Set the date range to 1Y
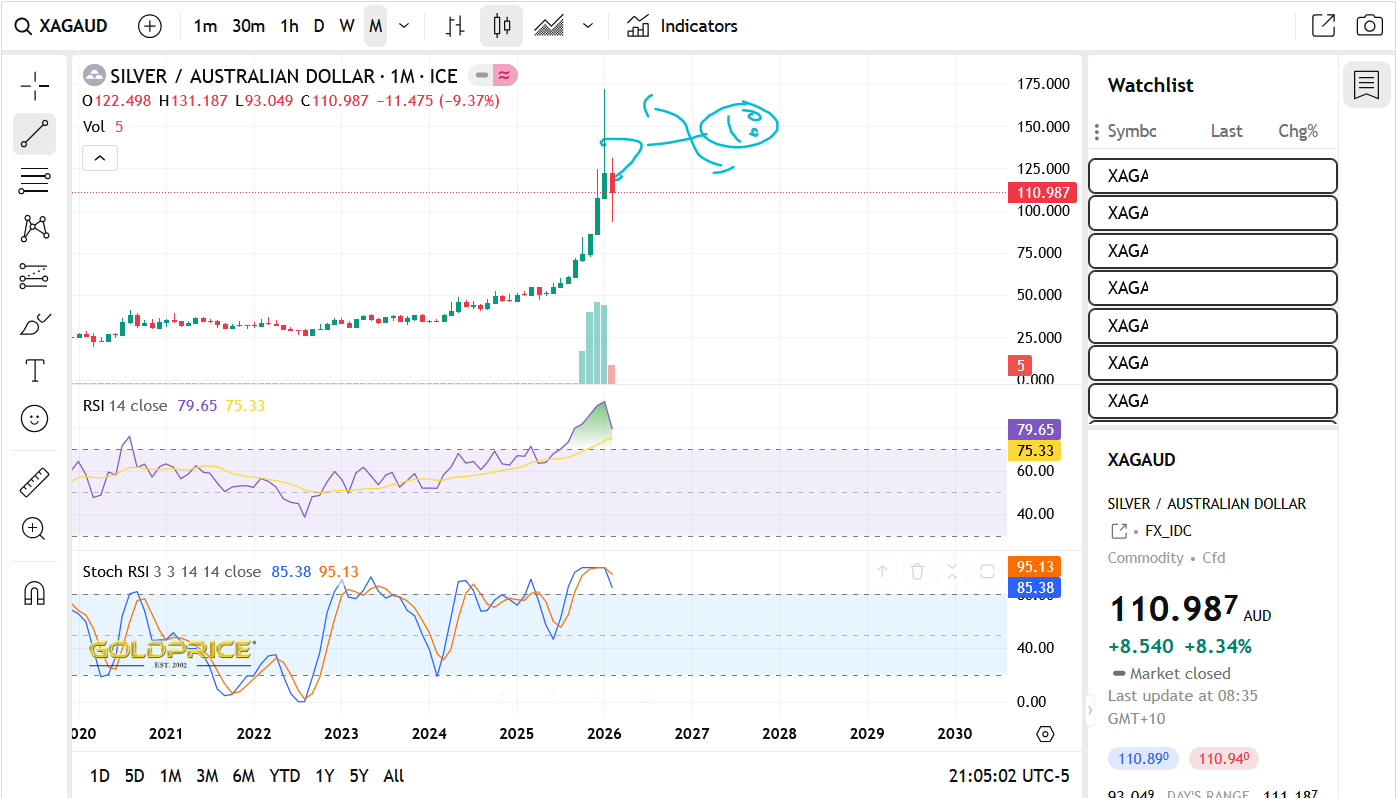The width and height of the screenshot is (1397, 798). [324, 776]
